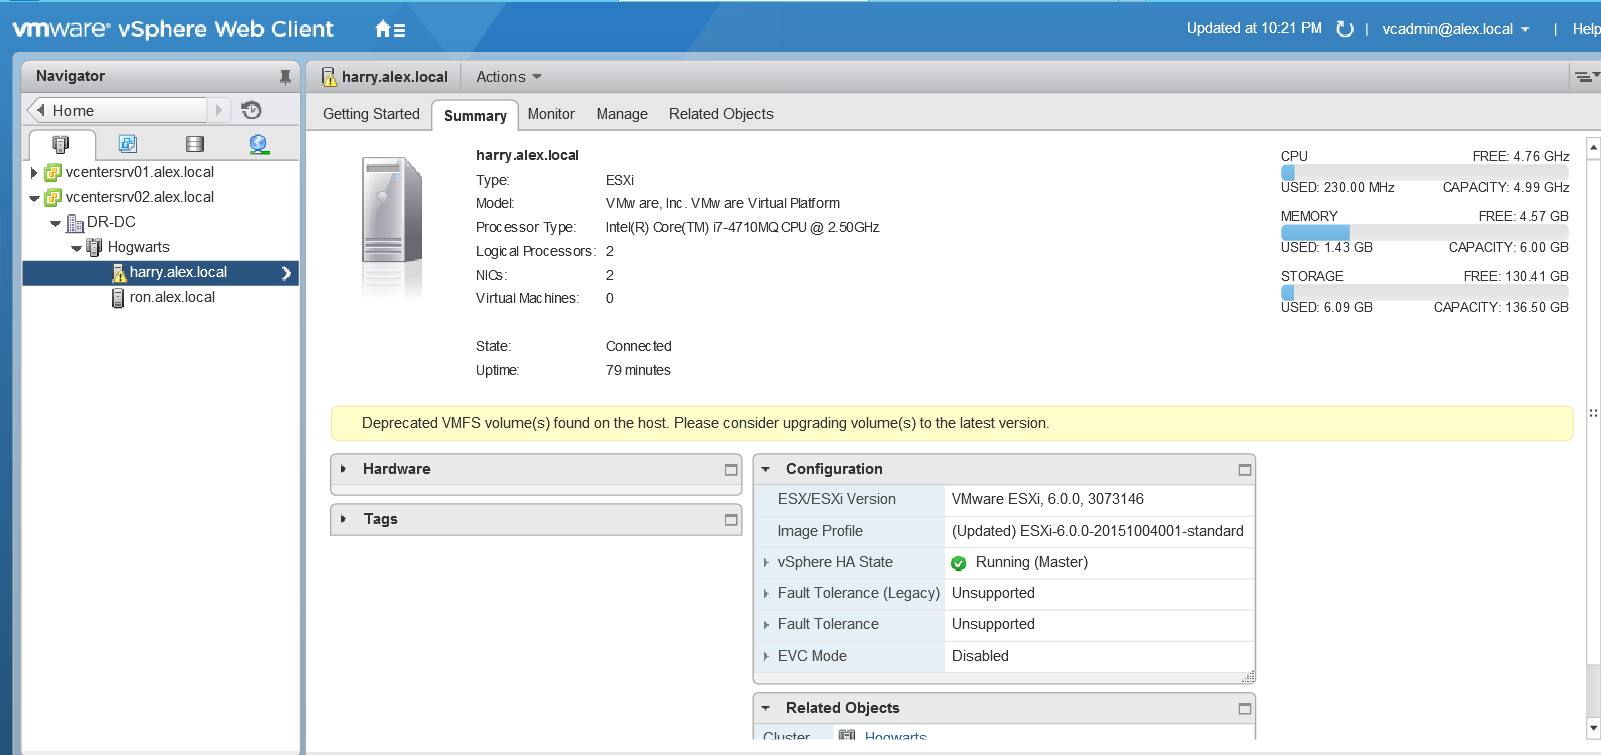1601x755 pixels.
Task: Expand the vSphere HA State row
Action: pos(766,563)
